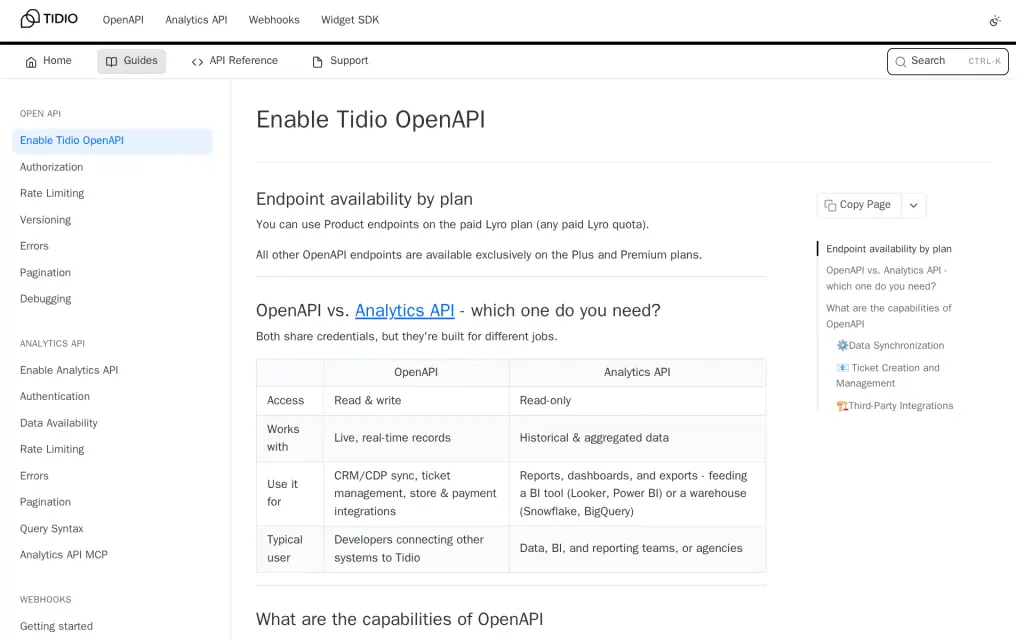Open the Webhooks top navigation item
Image resolution: width=1024 pixels, height=640 pixels.
(274, 20)
